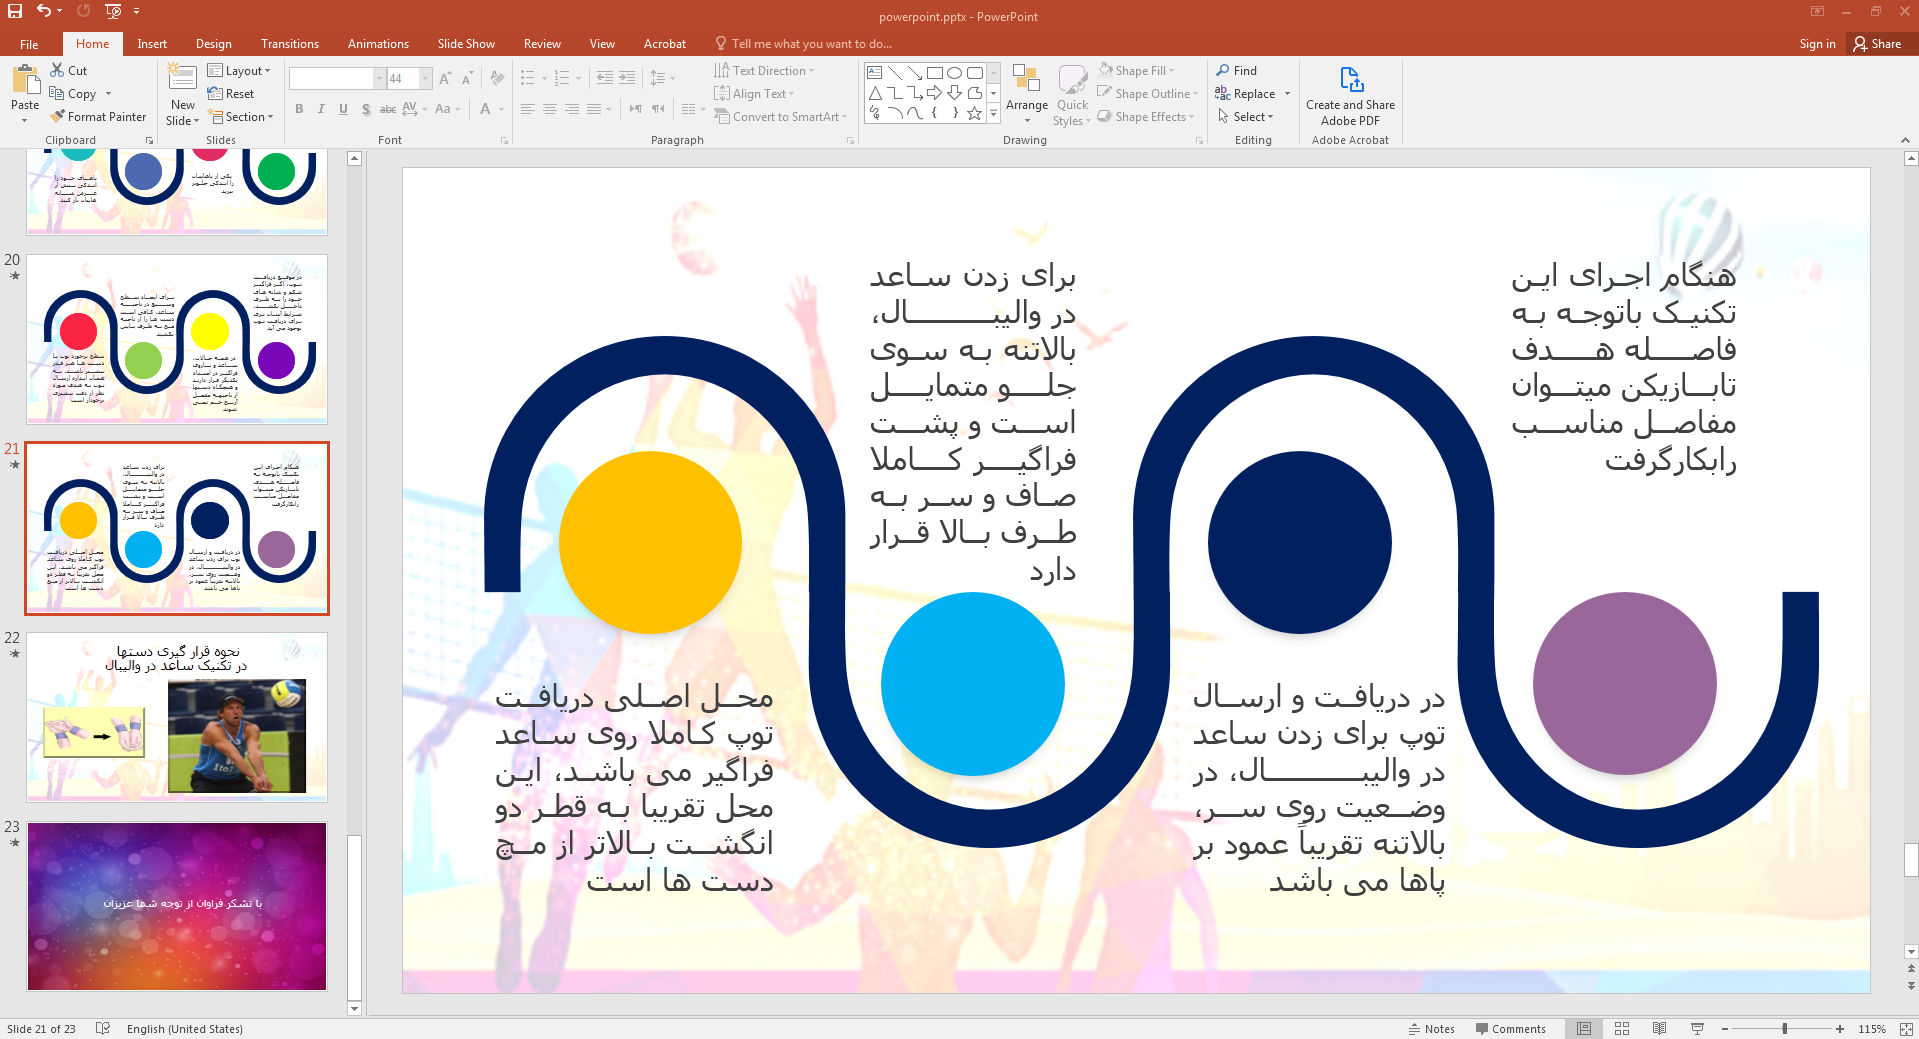Open the Shape Fill dropdown
This screenshot has height=1039, width=1919.
pyautogui.click(x=1137, y=70)
